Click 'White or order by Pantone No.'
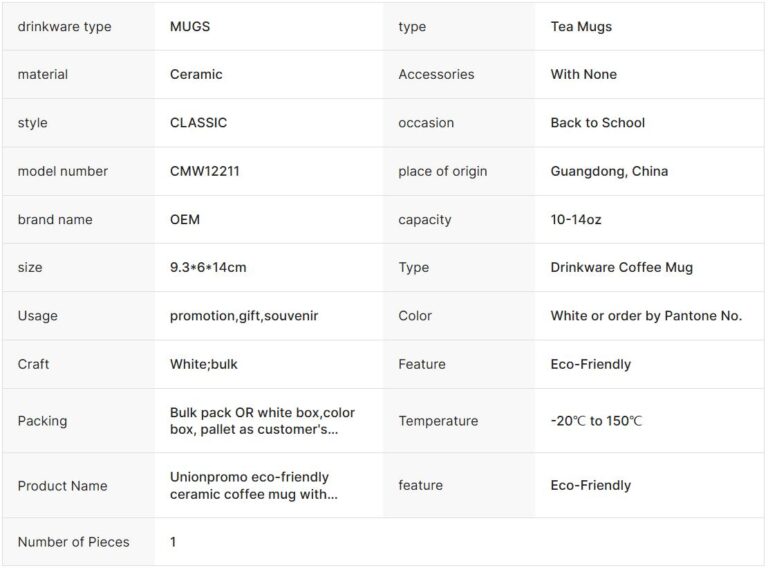Image resolution: width=768 pixels, height=568 pixels. point(646,316)
